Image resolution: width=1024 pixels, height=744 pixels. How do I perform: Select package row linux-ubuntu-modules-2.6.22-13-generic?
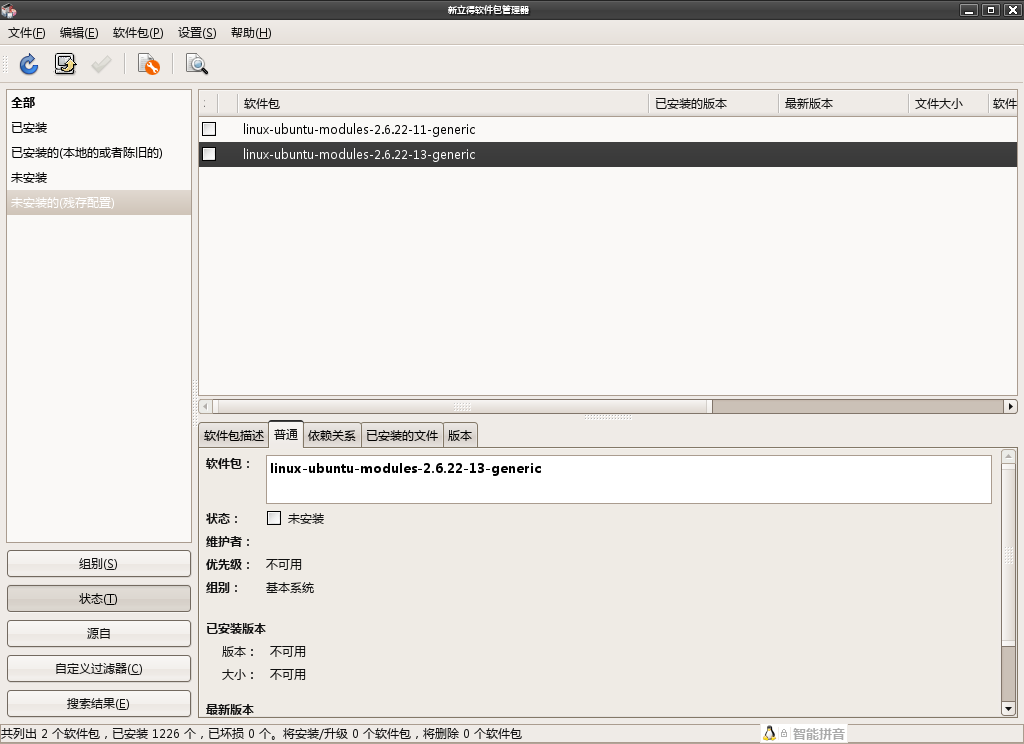point(608,154)
